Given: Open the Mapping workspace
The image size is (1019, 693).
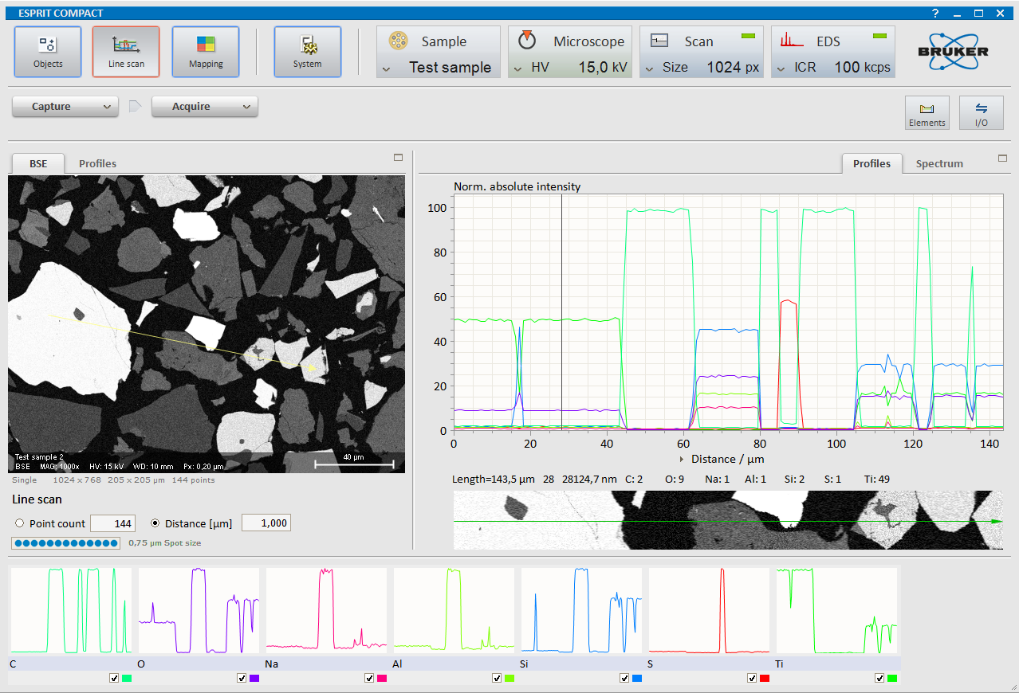Looking at the screenshot, I should pos(205,52).
